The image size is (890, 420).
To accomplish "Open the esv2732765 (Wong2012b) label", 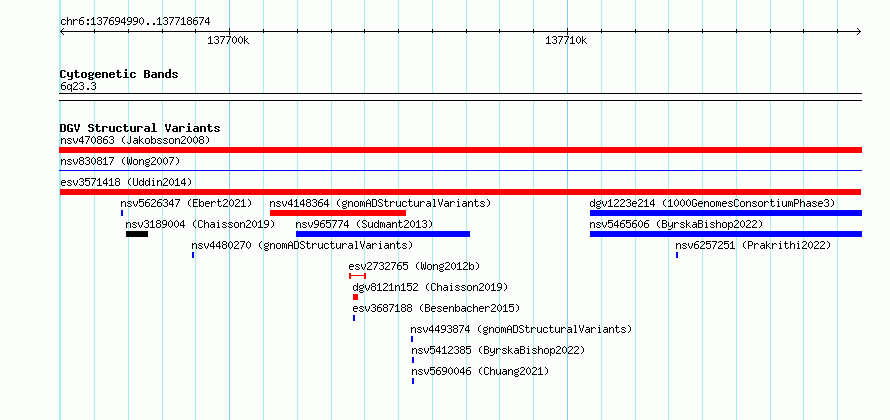I will coord(414,266).
